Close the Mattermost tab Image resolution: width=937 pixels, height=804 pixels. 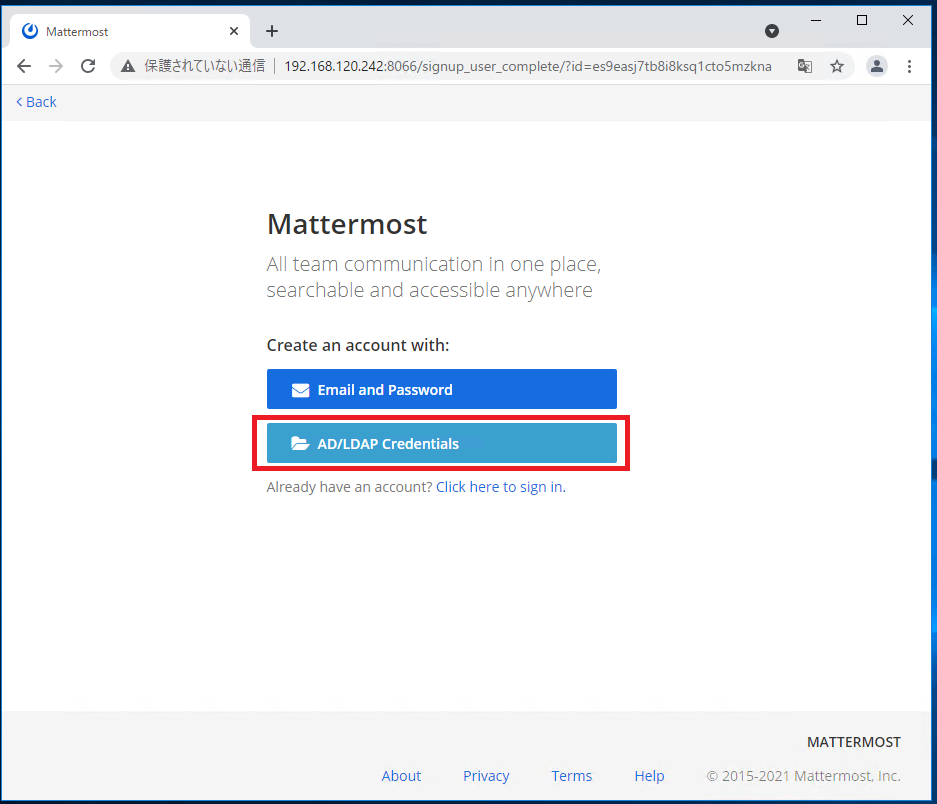[234, 31]
